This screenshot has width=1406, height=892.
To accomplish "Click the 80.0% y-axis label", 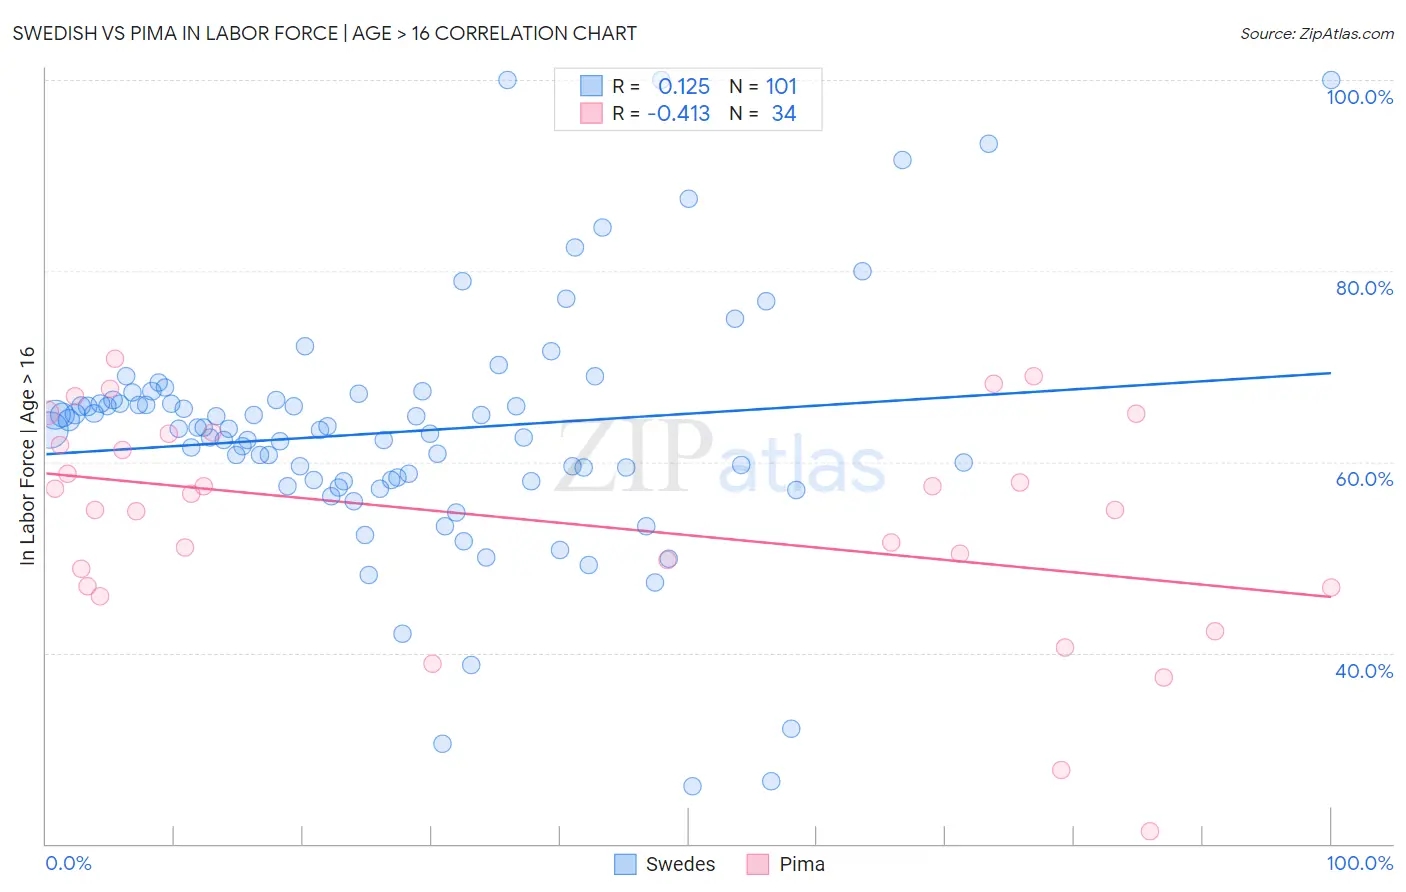I will point(1364,288).
